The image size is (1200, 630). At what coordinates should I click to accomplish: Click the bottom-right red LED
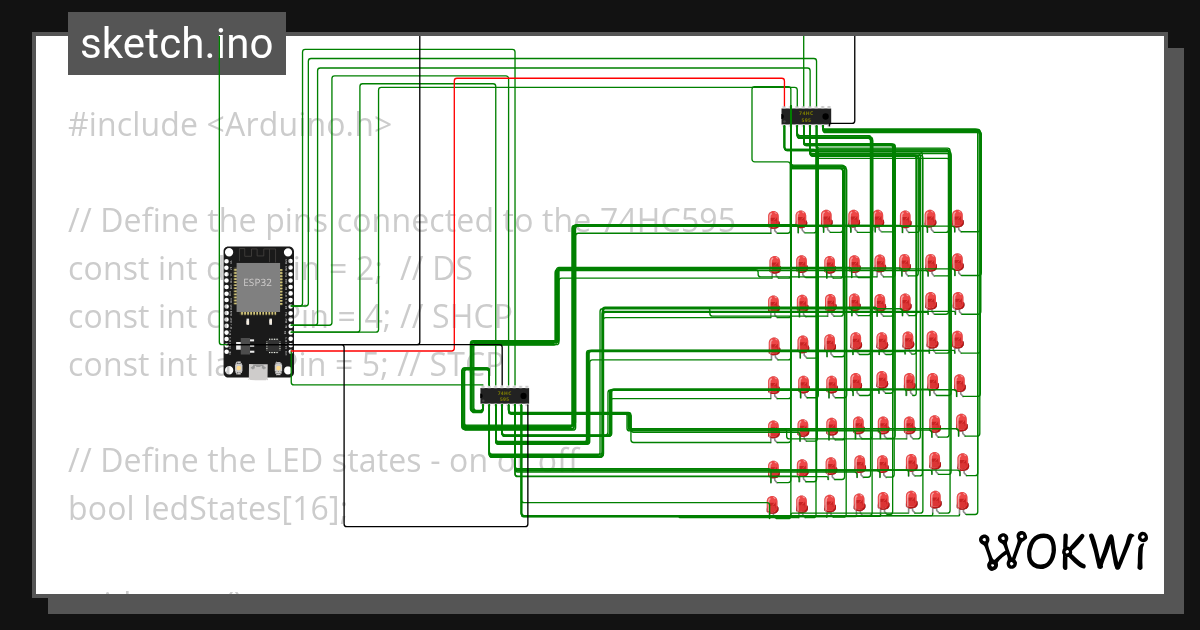[962, 503]
